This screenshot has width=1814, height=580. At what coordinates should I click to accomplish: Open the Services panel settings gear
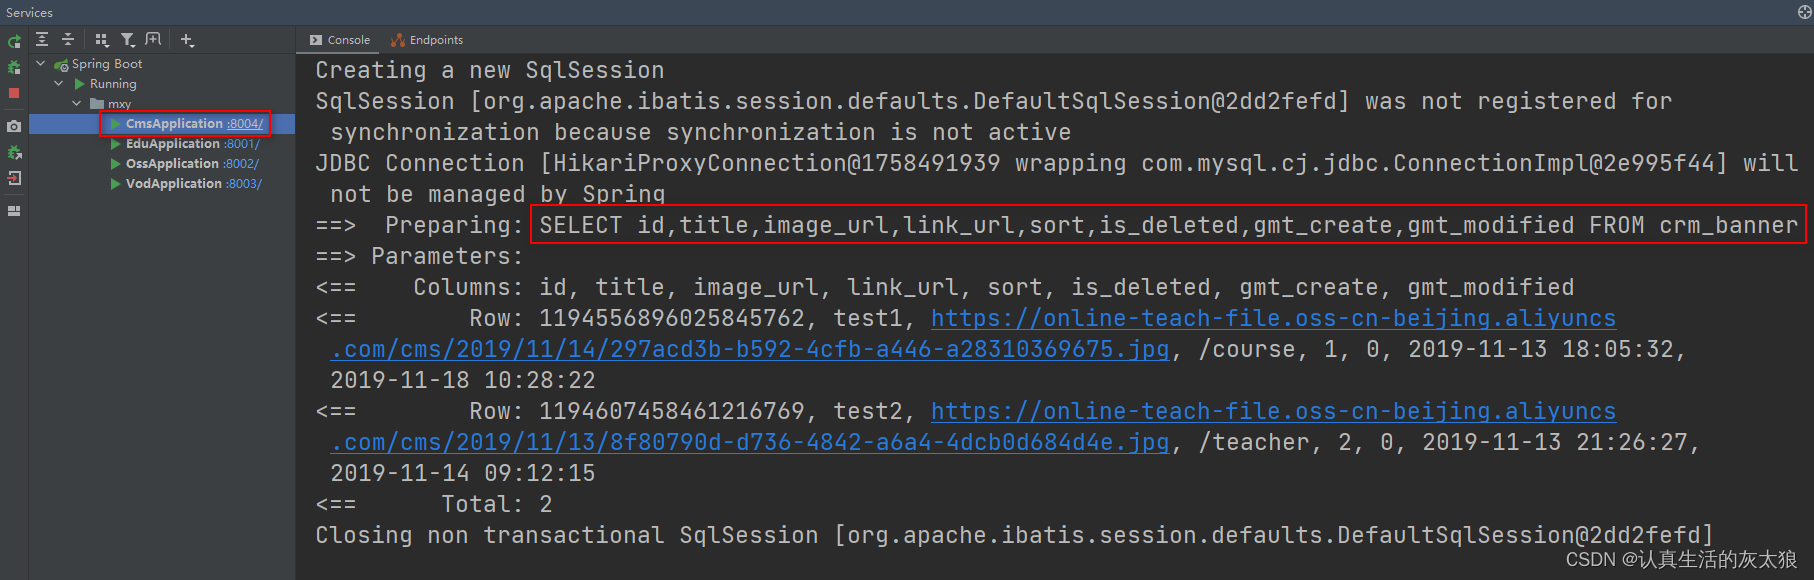tap(1804, 12)
